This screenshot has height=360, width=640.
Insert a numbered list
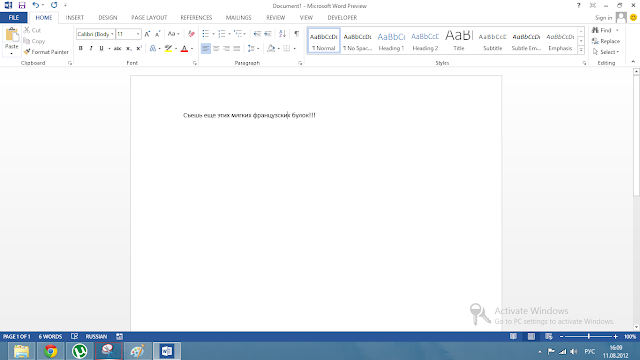pos(222,33)
